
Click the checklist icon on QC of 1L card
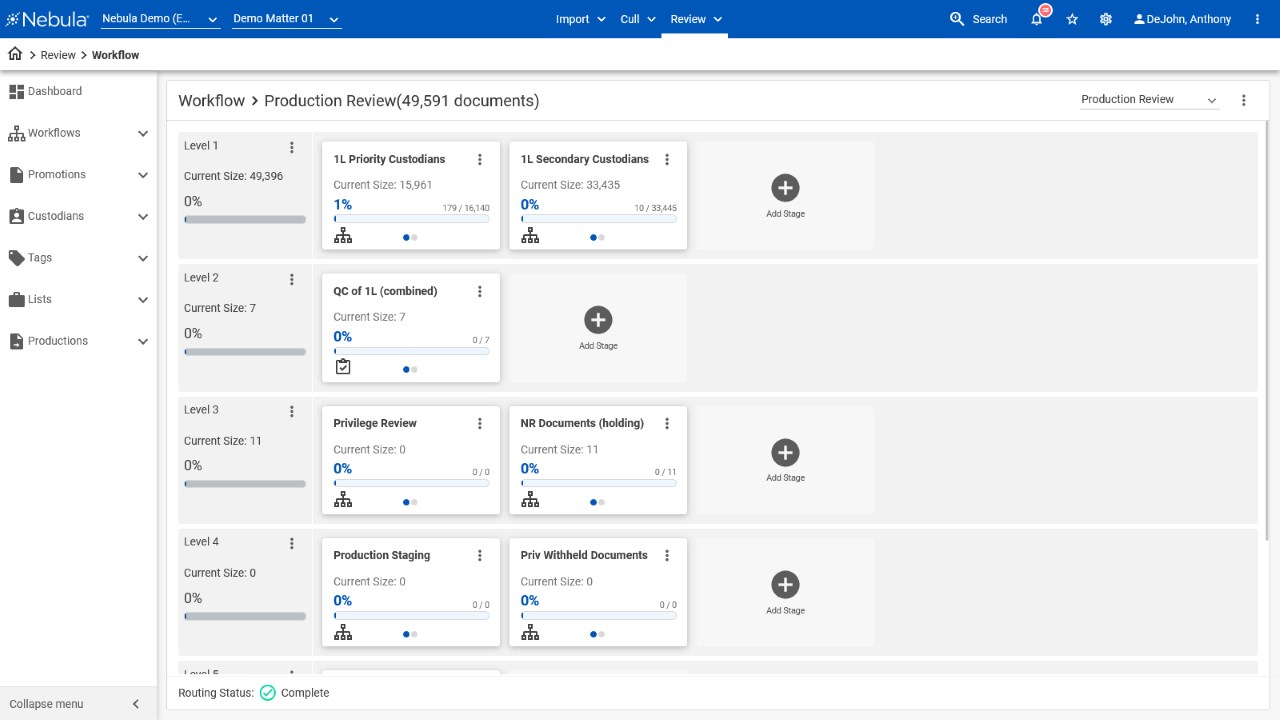tap(343, 367)
